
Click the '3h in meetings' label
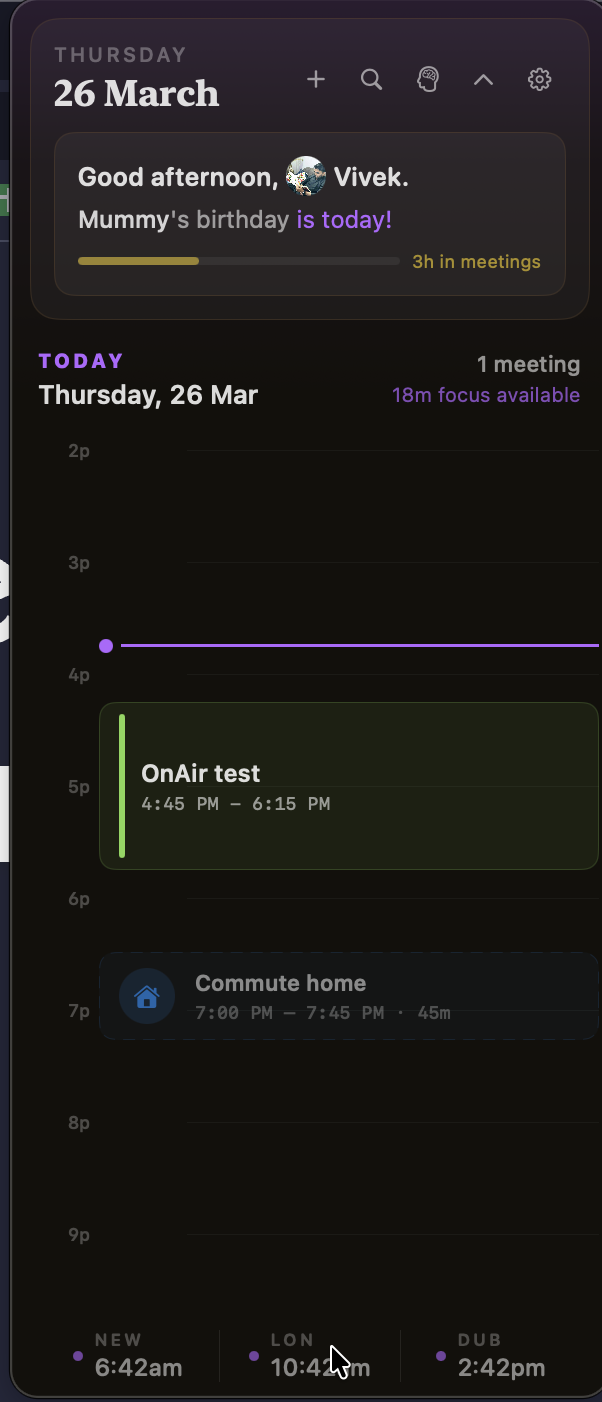tap(476, 261)
